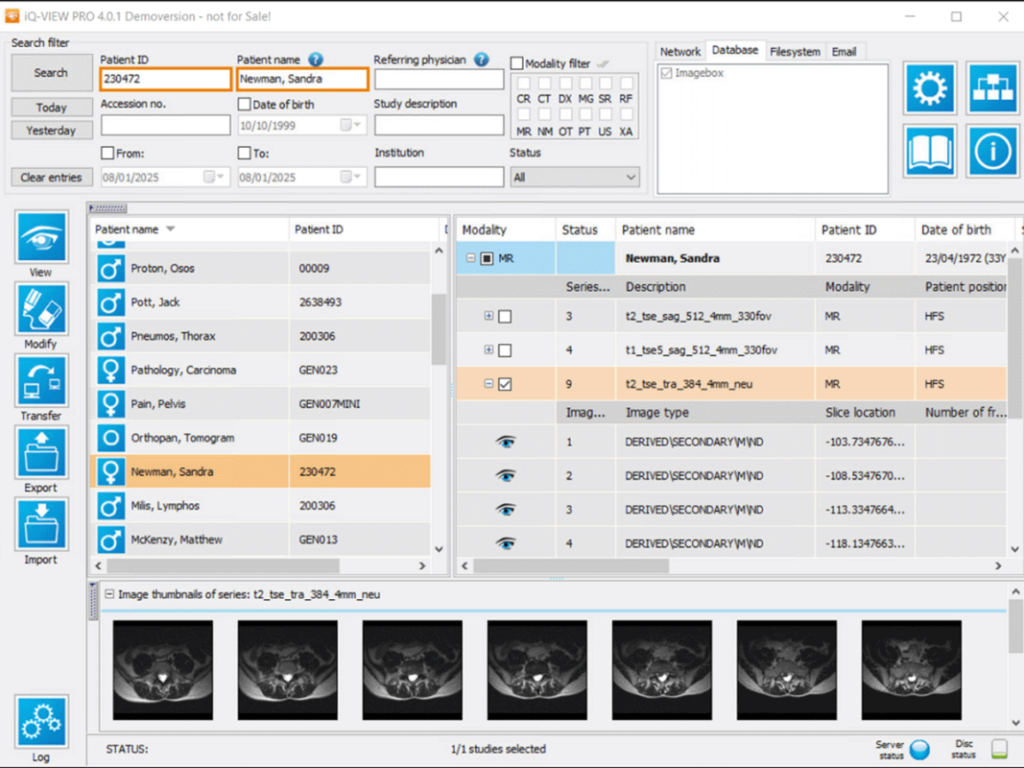View image 1 via eye icon
The width and height of the screenshot is (1024, 768).
pyautogui.click(x=505, y=442)
